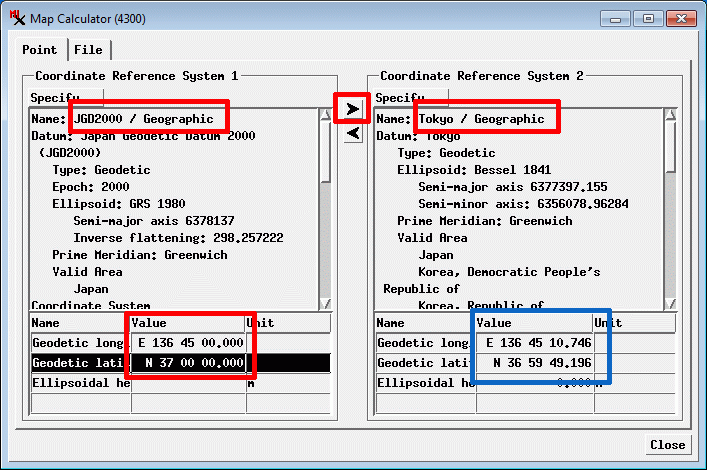Click the System 2 details scrollbar thumb
Screen dimensions: 707x470
[670, 147]
